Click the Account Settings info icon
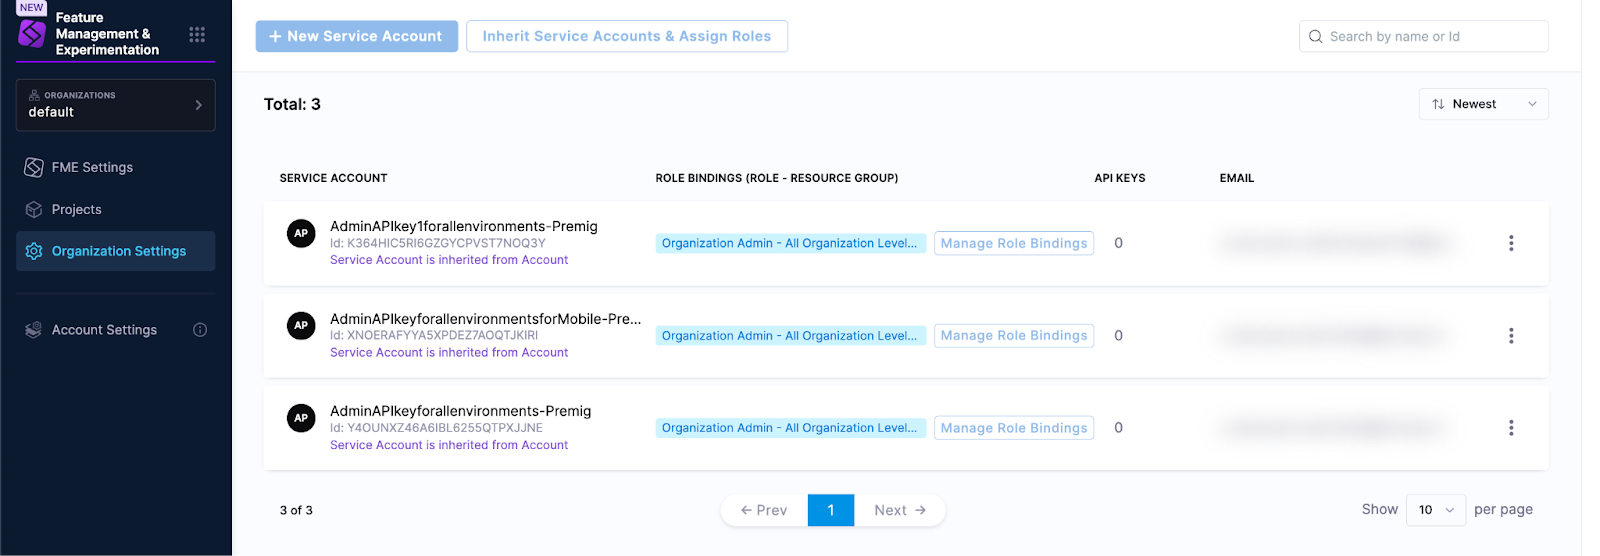The width and height of the screenshot is (1600, 556). click(x=200, y=330)
